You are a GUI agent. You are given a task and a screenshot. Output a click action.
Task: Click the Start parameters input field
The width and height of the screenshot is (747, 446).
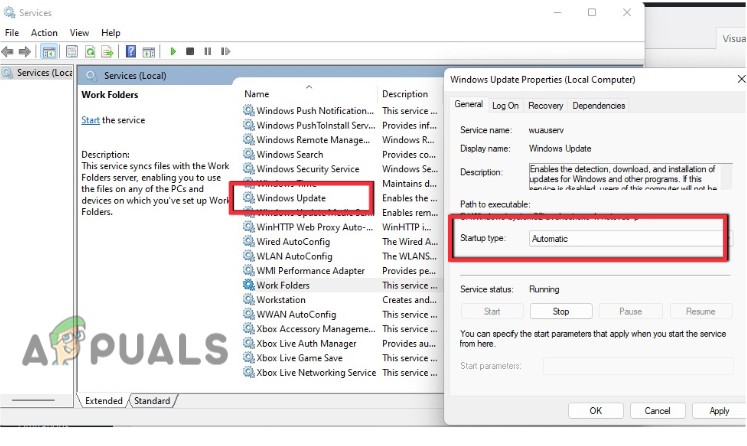(637, 366)
